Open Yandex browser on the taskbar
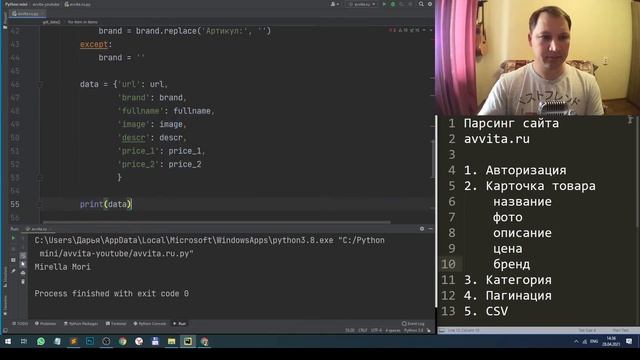640x360 pixels. 139,341
